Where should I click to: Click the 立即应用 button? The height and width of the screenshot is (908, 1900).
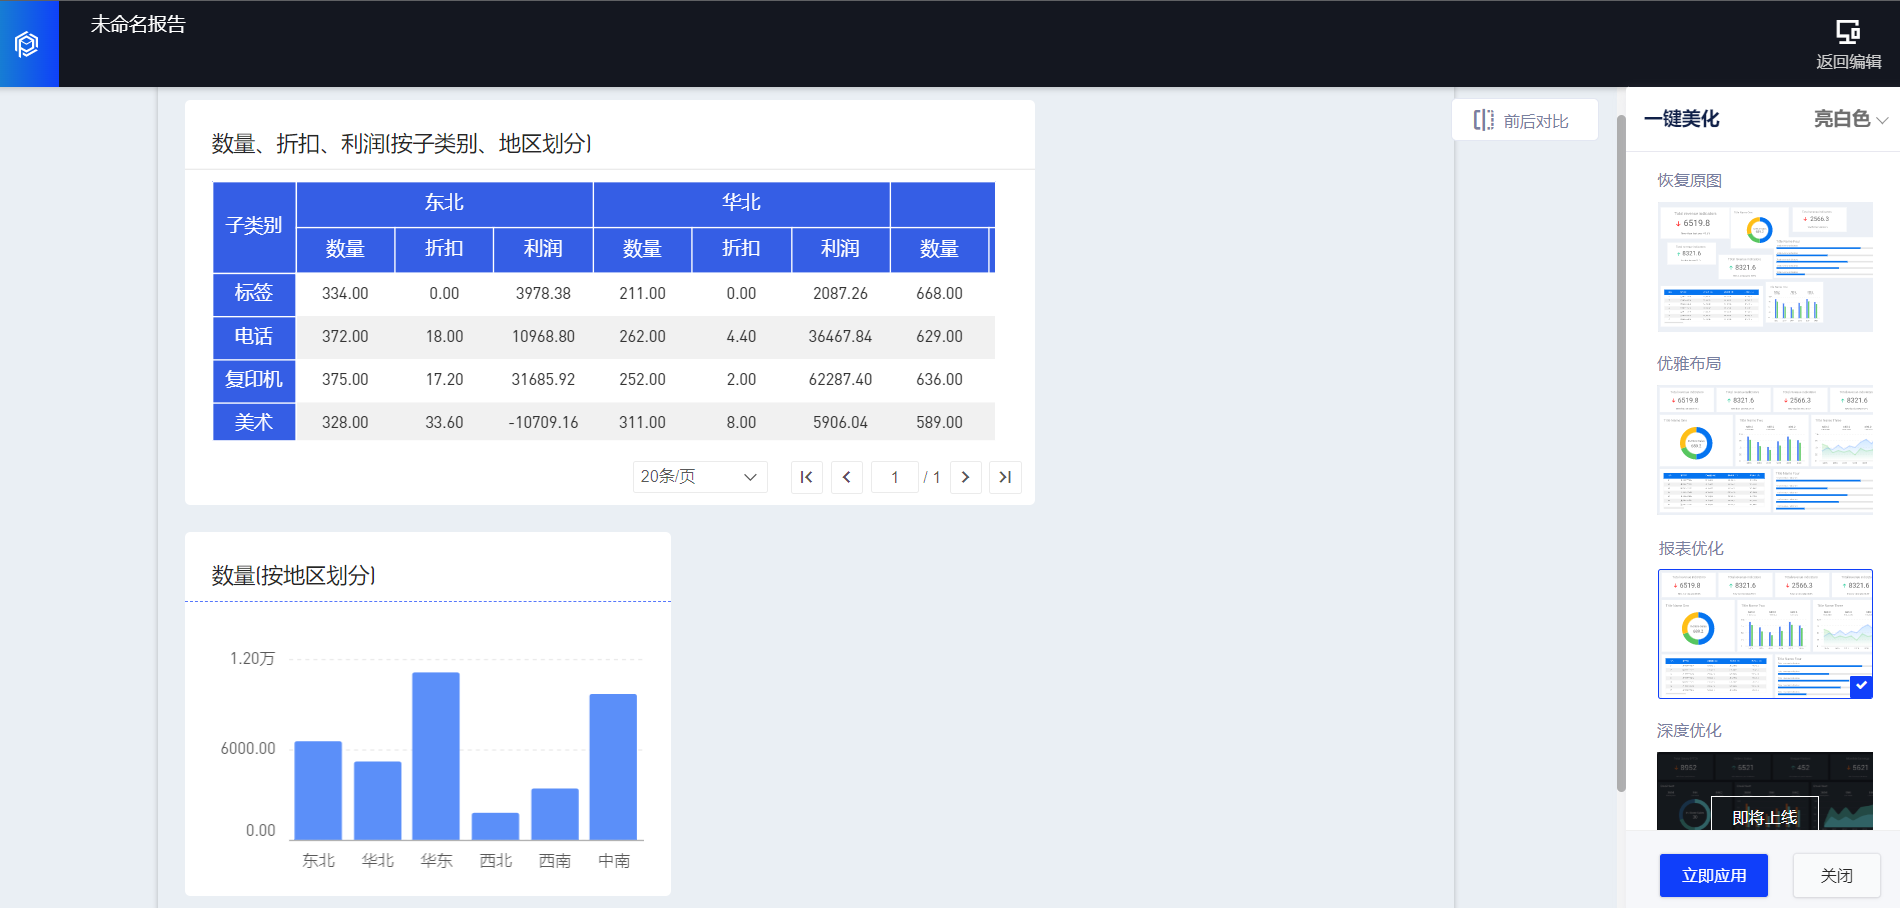click(1713, 875)
